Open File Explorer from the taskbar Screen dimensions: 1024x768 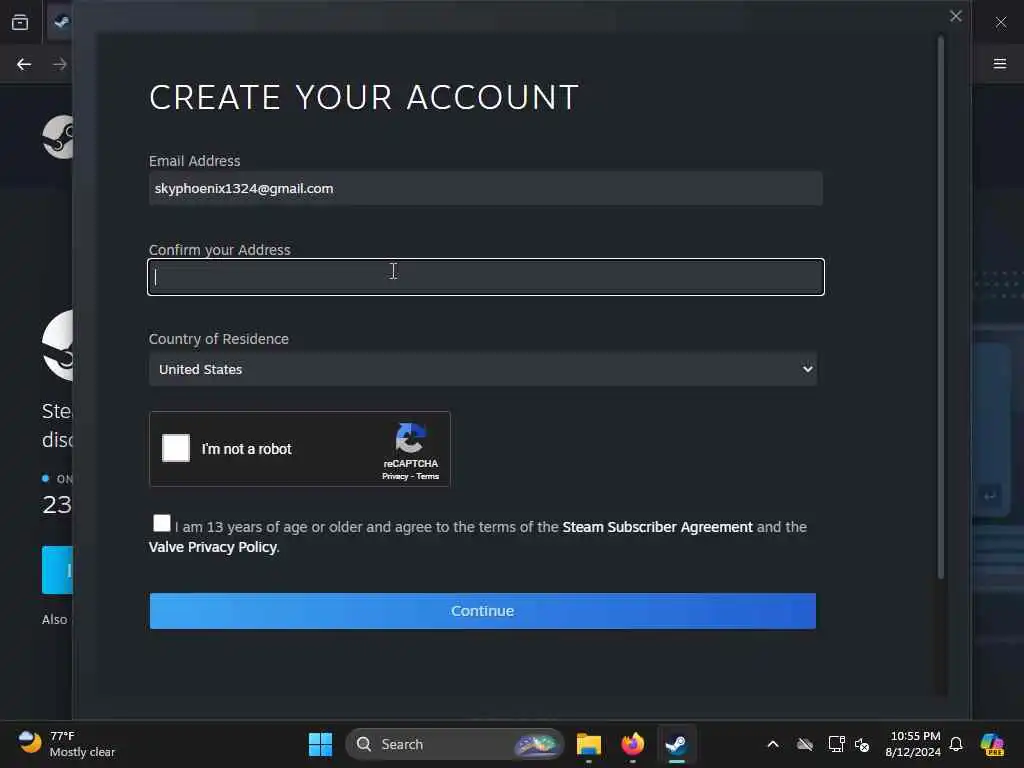point(588,744)
